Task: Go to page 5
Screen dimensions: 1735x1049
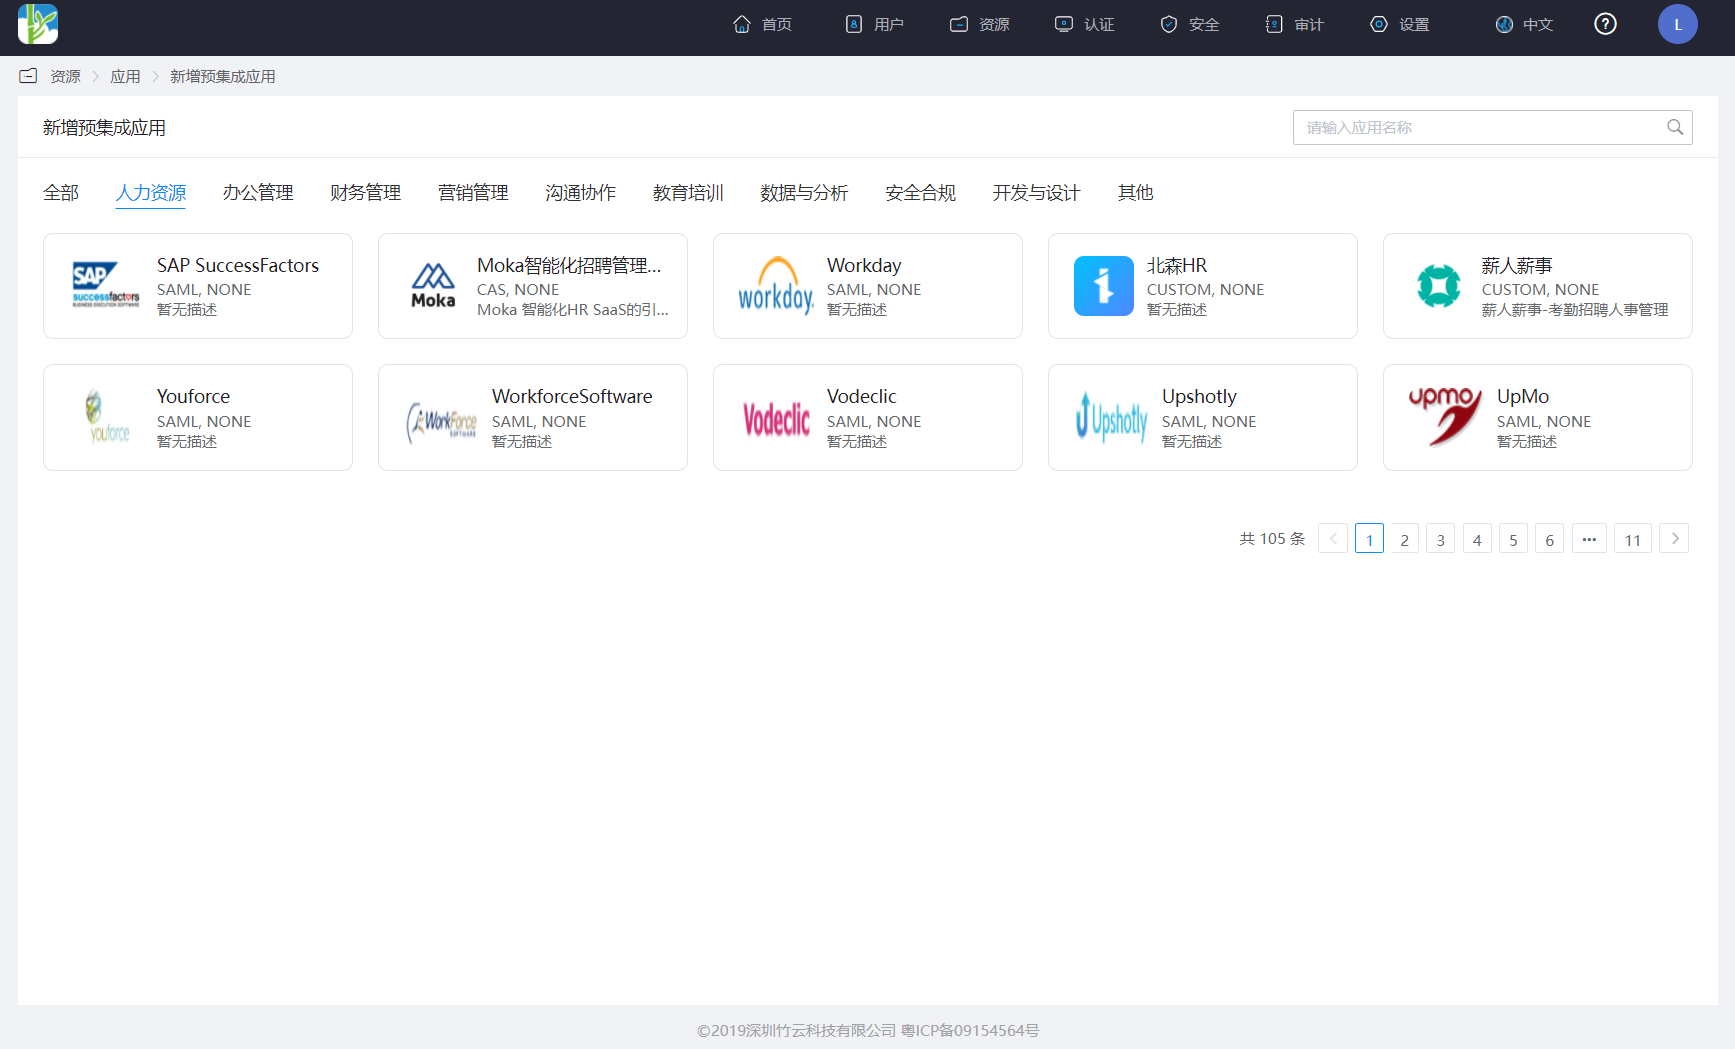Action: (1513, 538)
